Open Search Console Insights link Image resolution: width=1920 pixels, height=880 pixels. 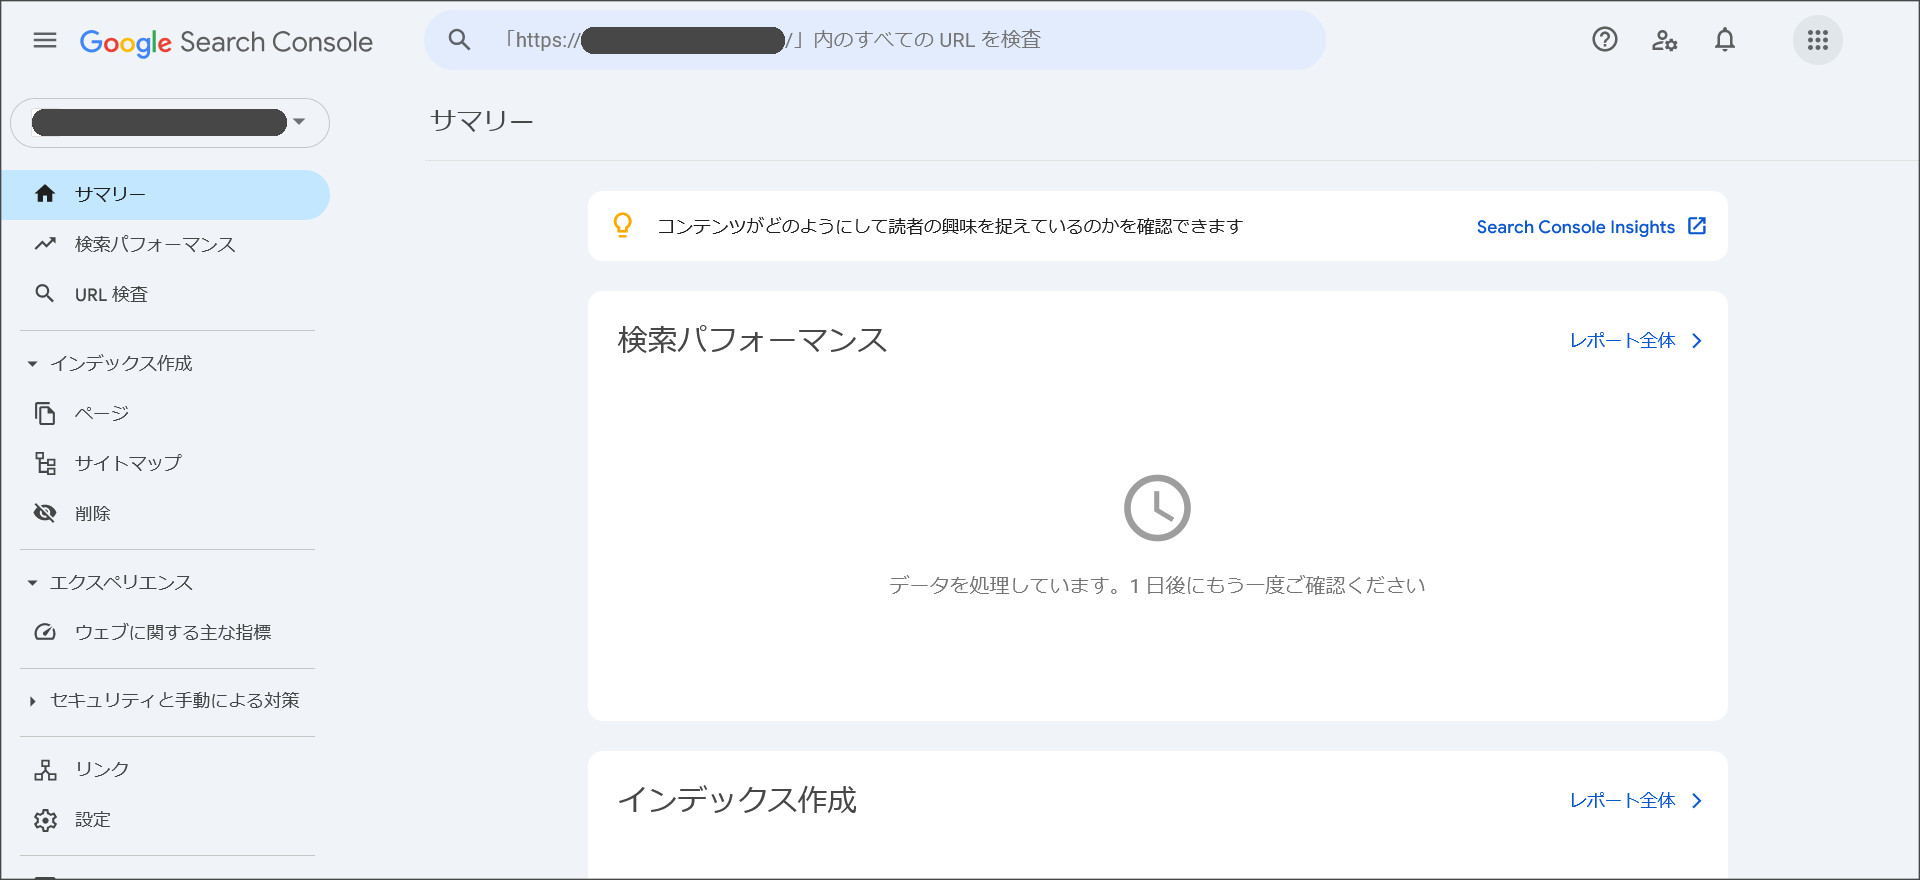[1575, 226]
